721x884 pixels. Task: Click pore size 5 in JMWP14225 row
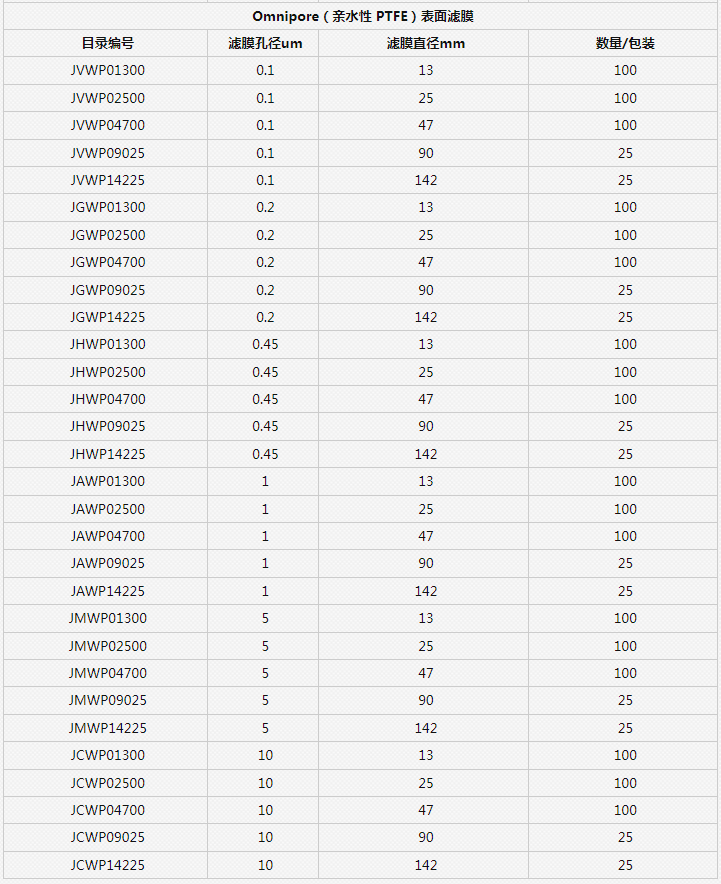pos(265,728)
